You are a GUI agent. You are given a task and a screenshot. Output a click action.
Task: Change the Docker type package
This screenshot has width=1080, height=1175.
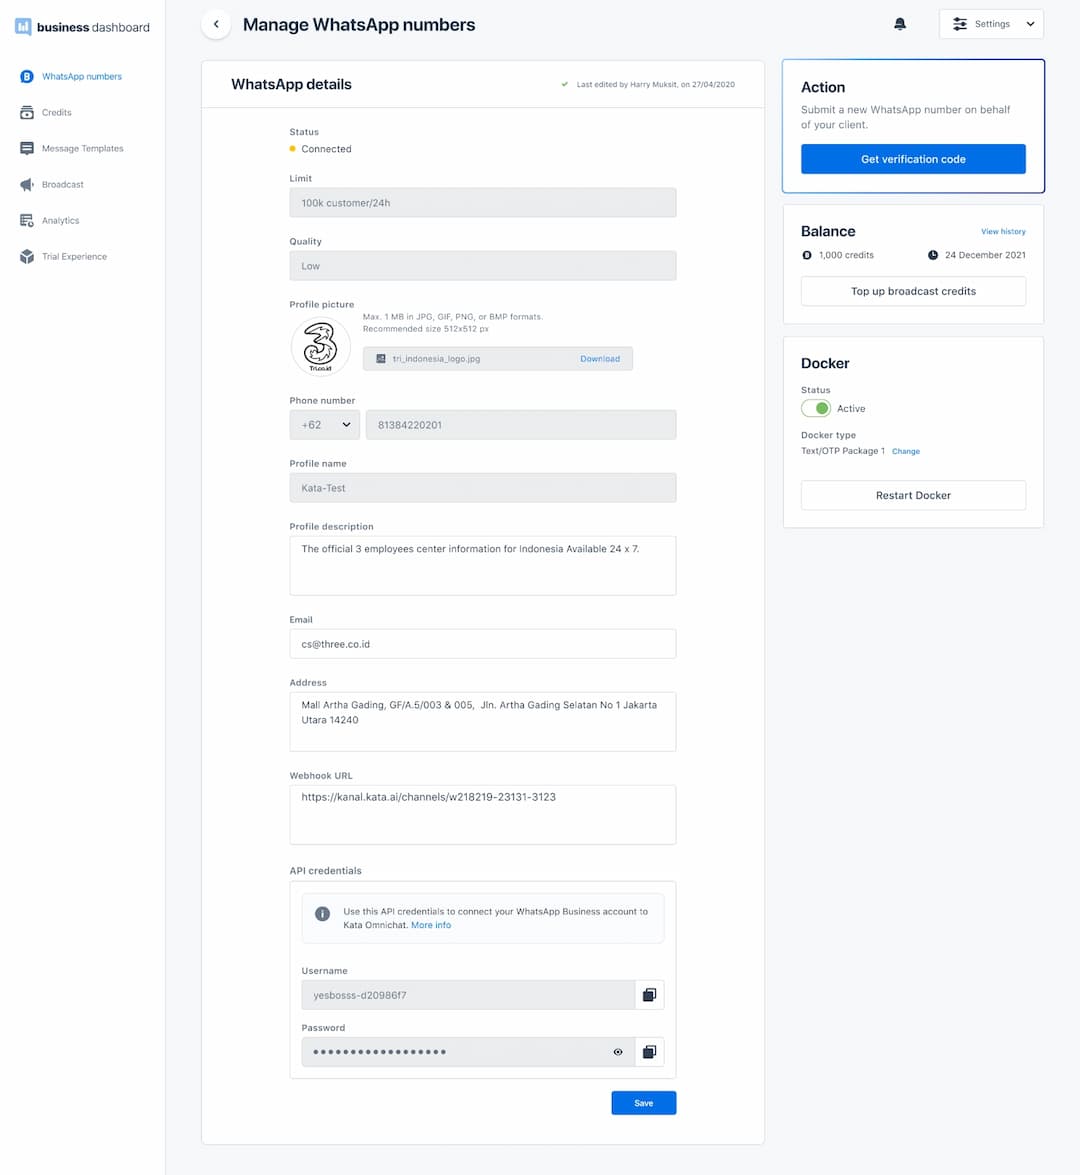(905, 452)
